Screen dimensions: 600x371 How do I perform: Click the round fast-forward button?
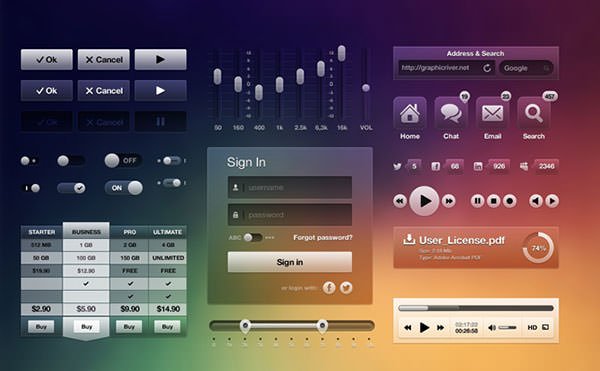448,201
